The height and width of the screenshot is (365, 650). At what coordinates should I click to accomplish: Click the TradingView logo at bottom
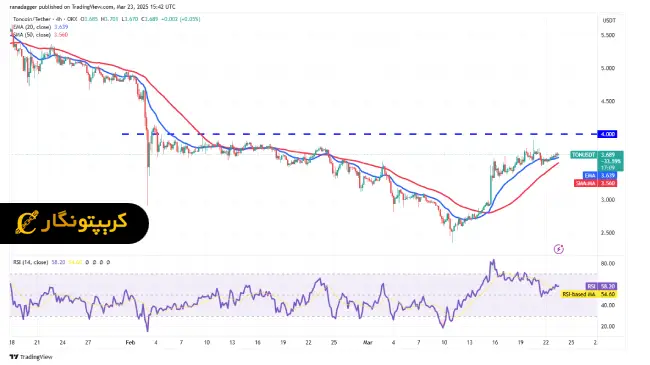[x=31, y=357]
